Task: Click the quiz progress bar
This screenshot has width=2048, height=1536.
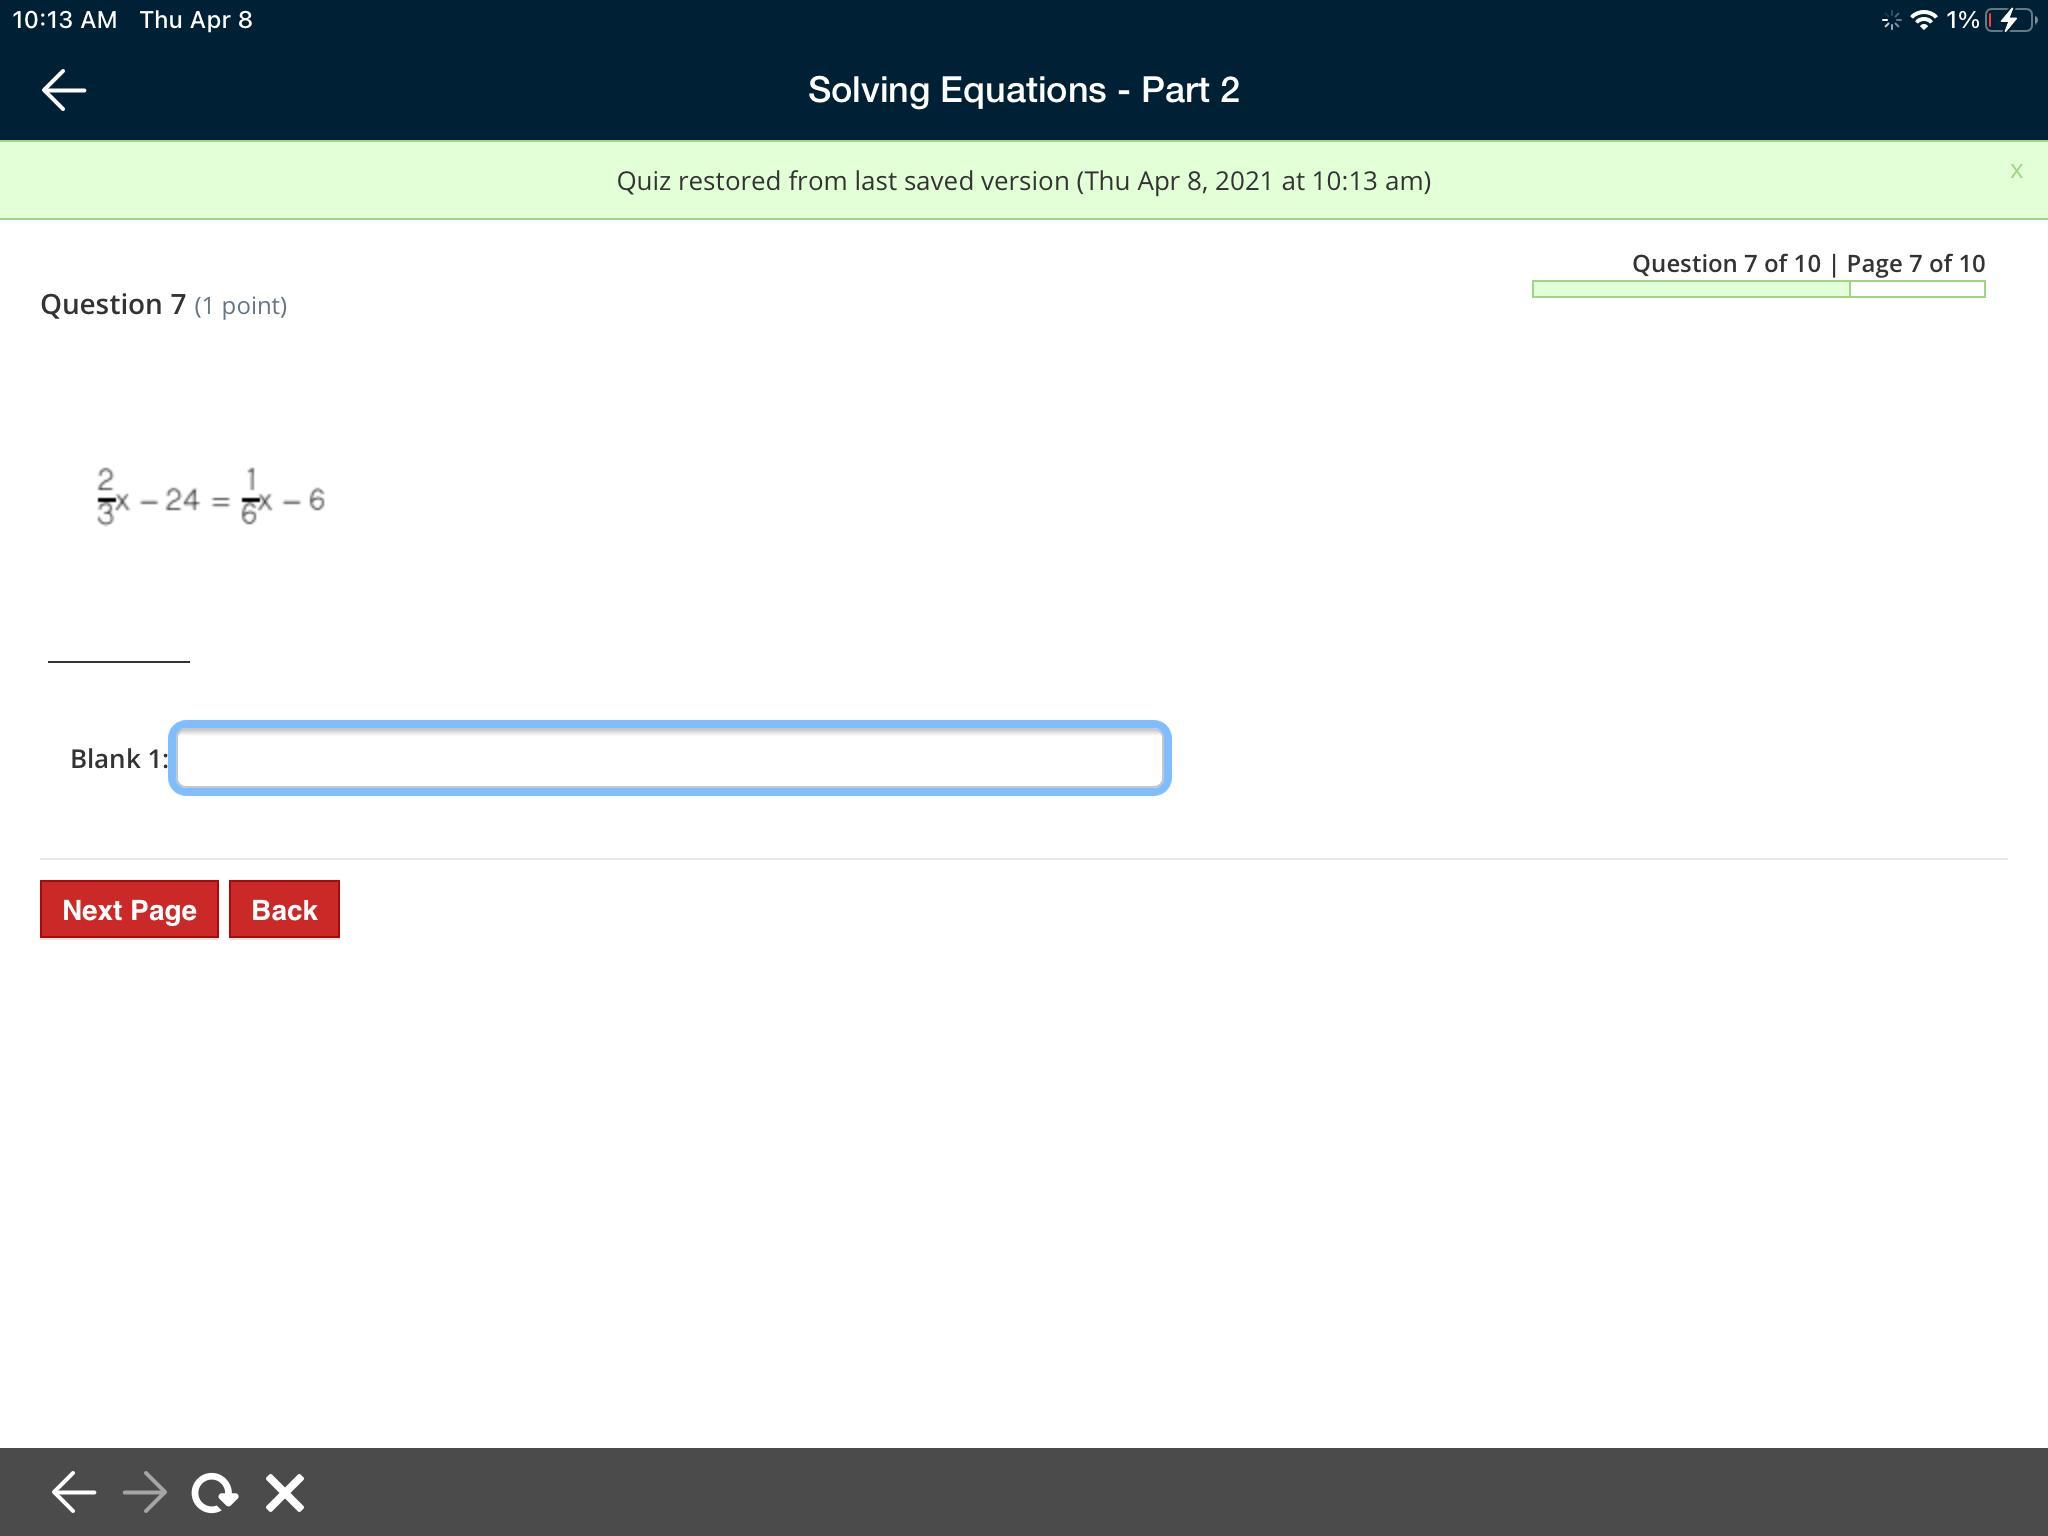Action: tap(1758, 289)
